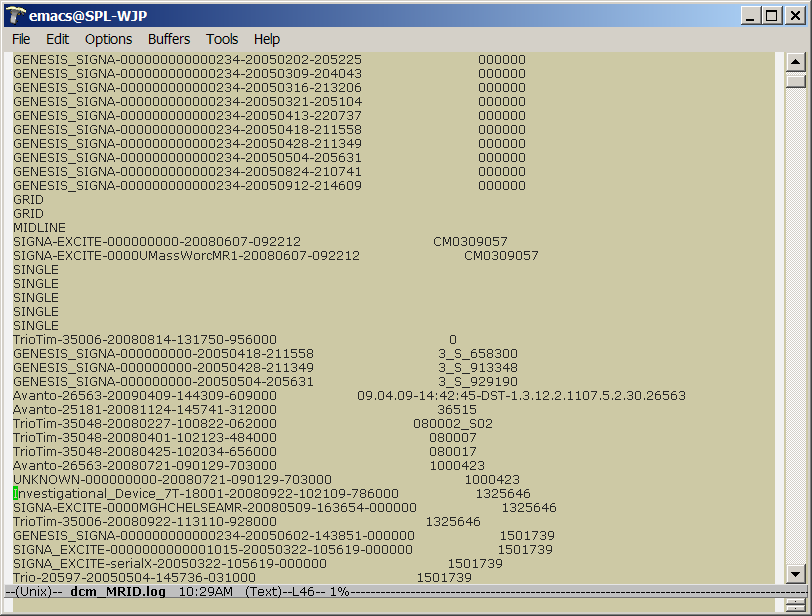Place cursor on the MIDLINE log entry
Screen dimensions: 812x616
click(x=41, y=227)
